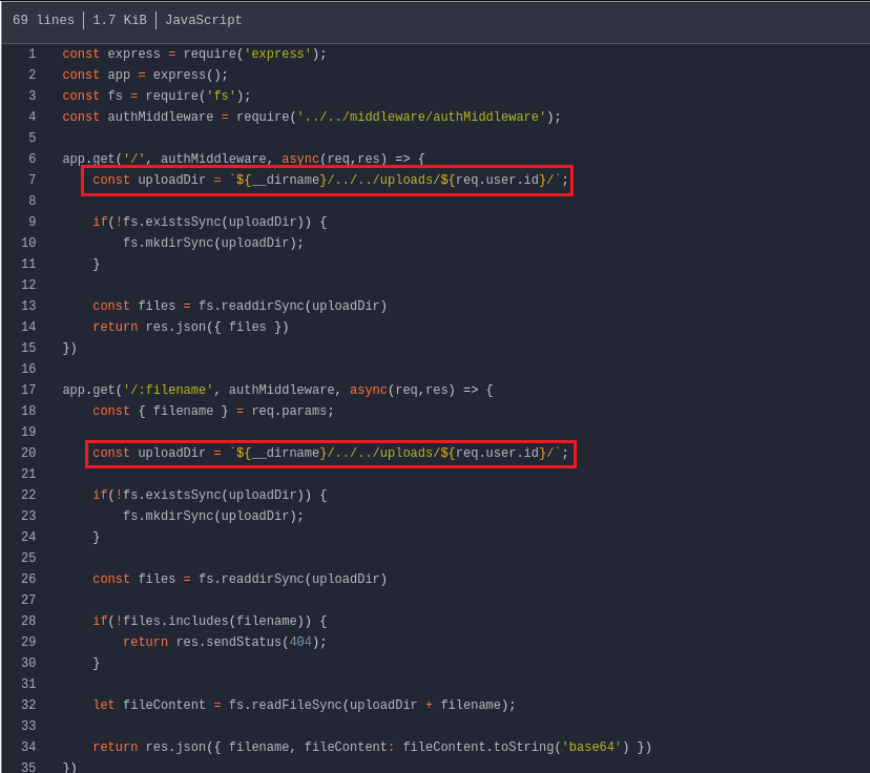Click the 'JavaScript' language label in header
The image size is (870, 773).
tap(203, 20)
